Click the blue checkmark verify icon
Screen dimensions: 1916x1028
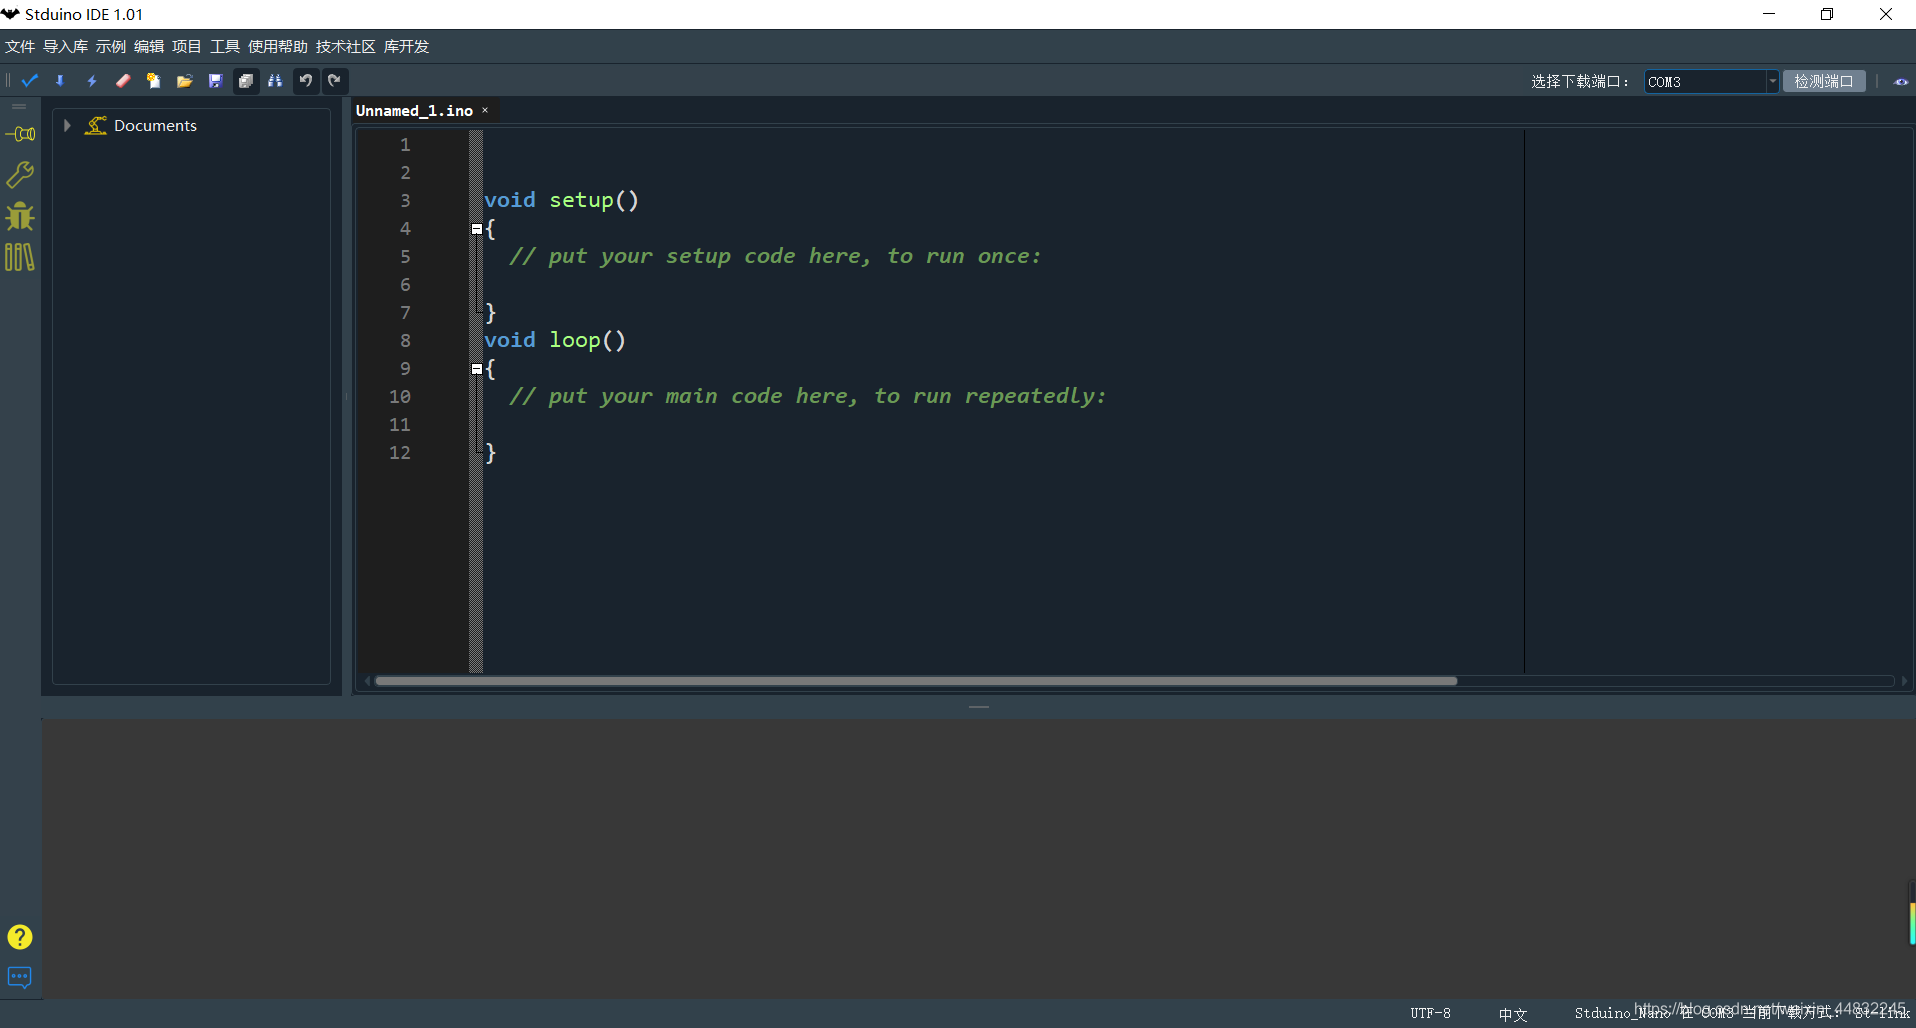[30, 81]
